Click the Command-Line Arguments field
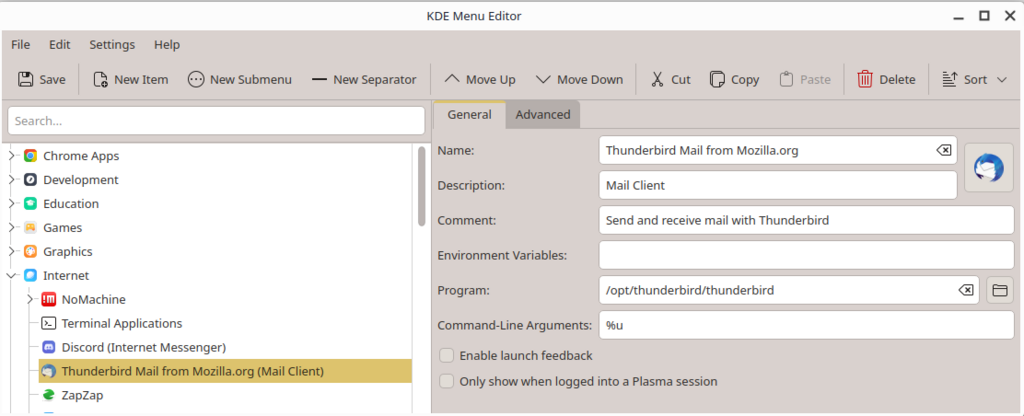The image size is (1024, 416). click(x=807, y=325)
